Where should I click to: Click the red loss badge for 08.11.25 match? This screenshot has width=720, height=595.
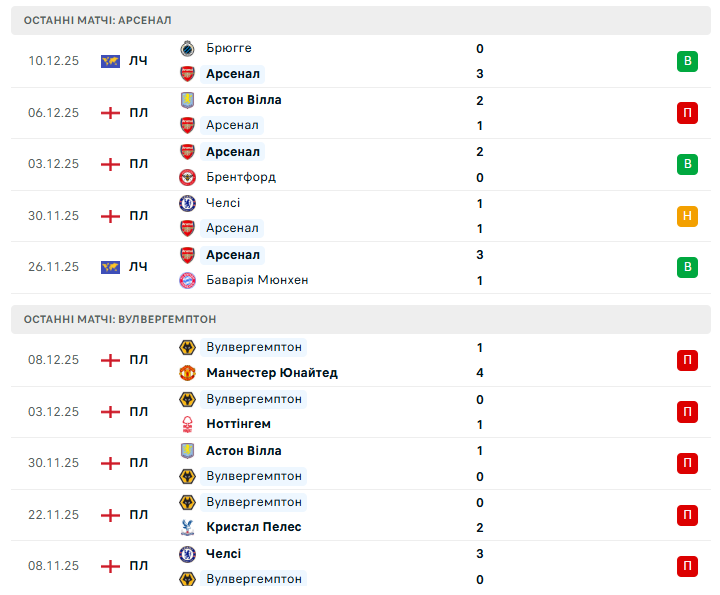(x=687, y=566)
